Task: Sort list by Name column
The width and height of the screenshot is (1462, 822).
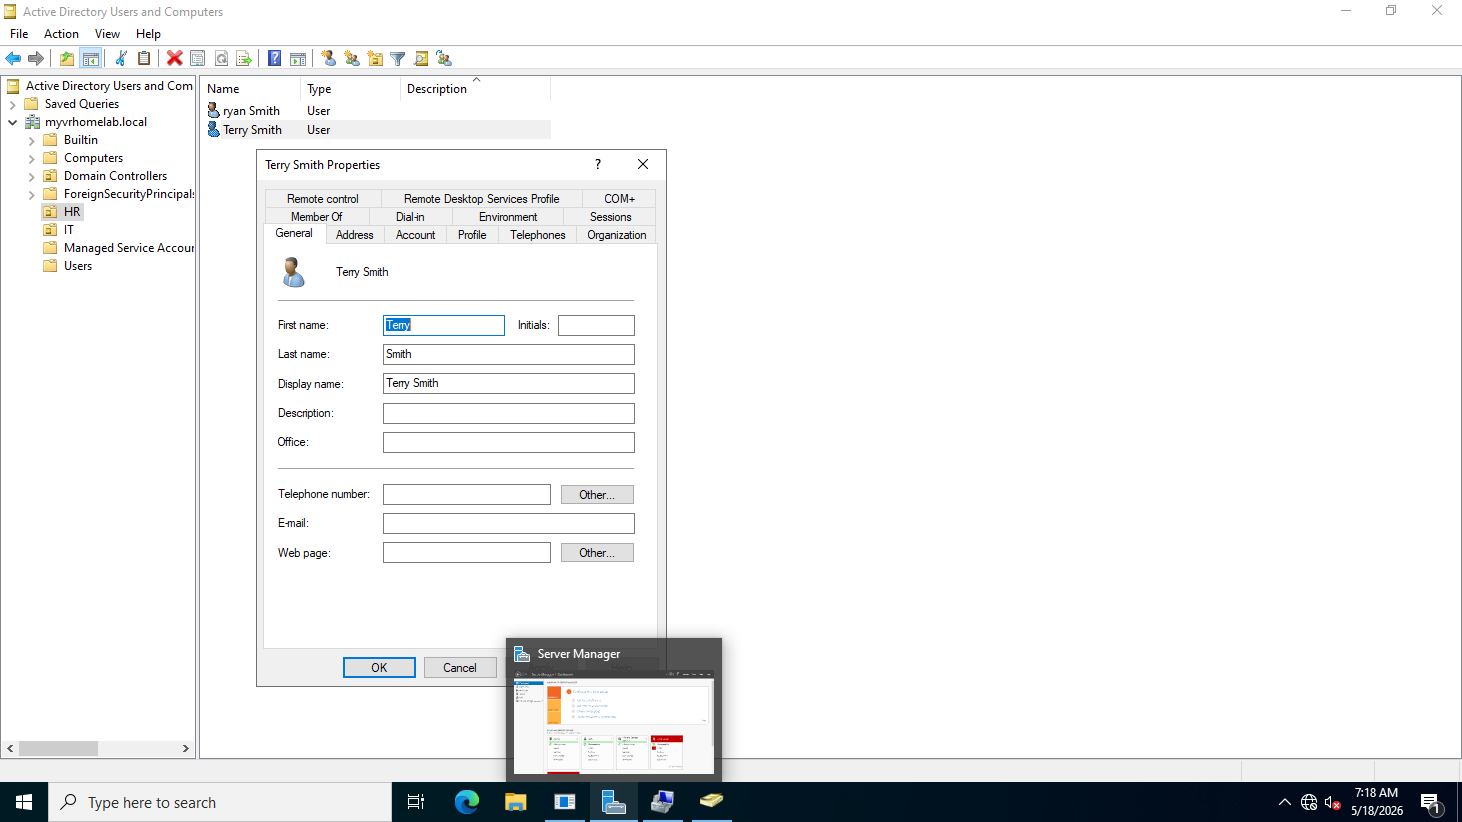Action: pos(251,89)
